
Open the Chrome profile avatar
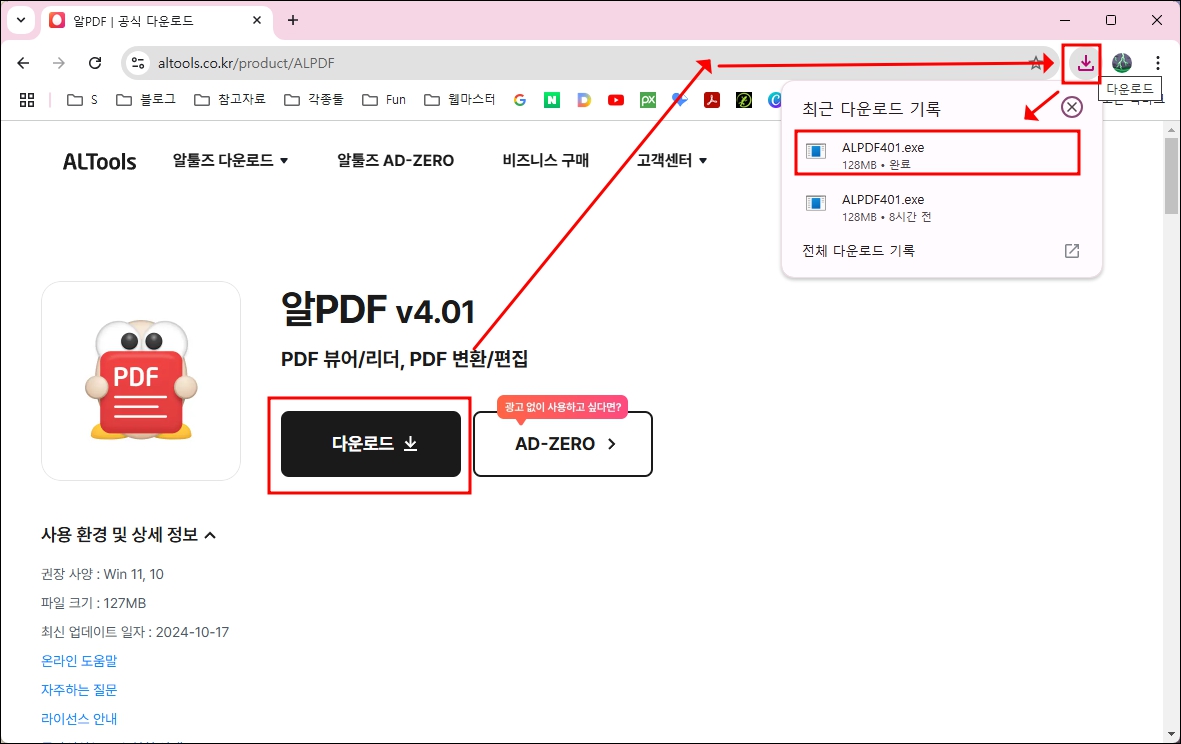pos(1121,63)
